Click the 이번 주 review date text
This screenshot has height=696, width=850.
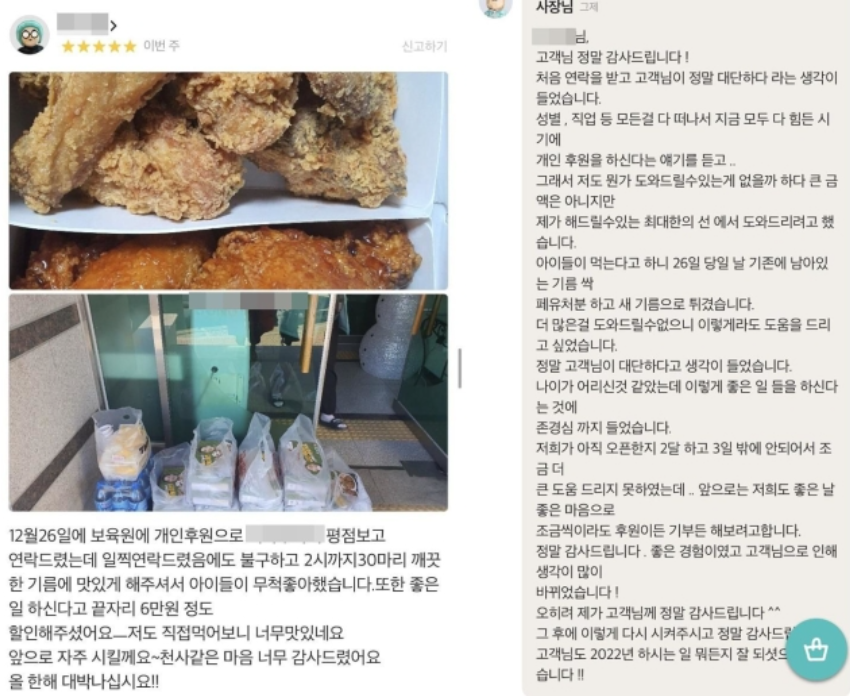[x=161, y=46]
